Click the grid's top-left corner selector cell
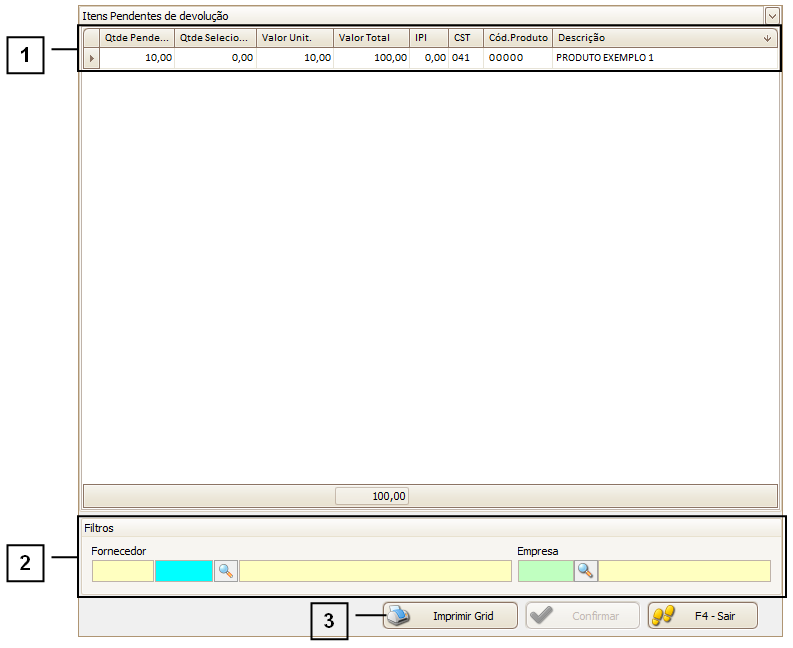793x648 pixels. [x=92, y=38]
